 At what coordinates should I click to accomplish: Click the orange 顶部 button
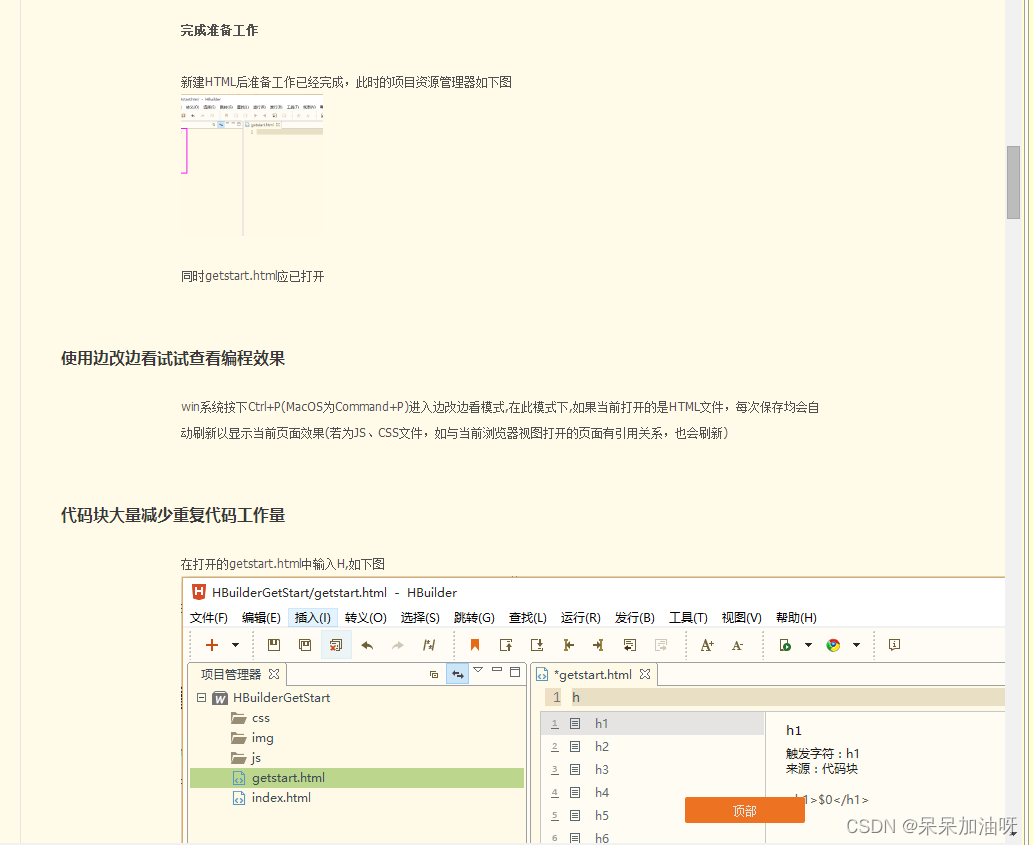(x=744, y=810)
